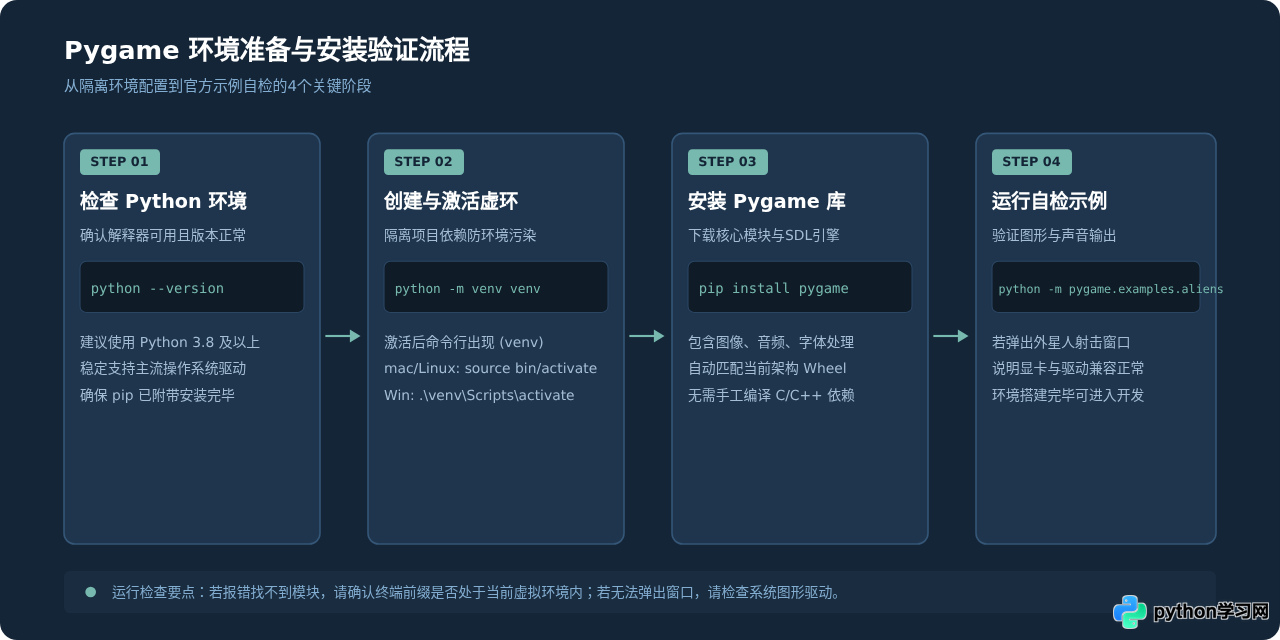Click line 说明显卡与驱动兼容正常
Viewport: 1280px width, 640px height.
coord(1068,368)
